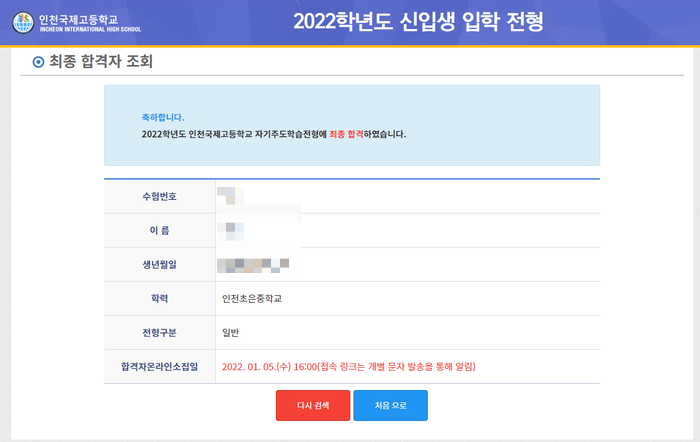Viewport: 700px width, 442px height.
Task: Click the 인천국제고등학교 school name text
Action: tap(79, 19)
